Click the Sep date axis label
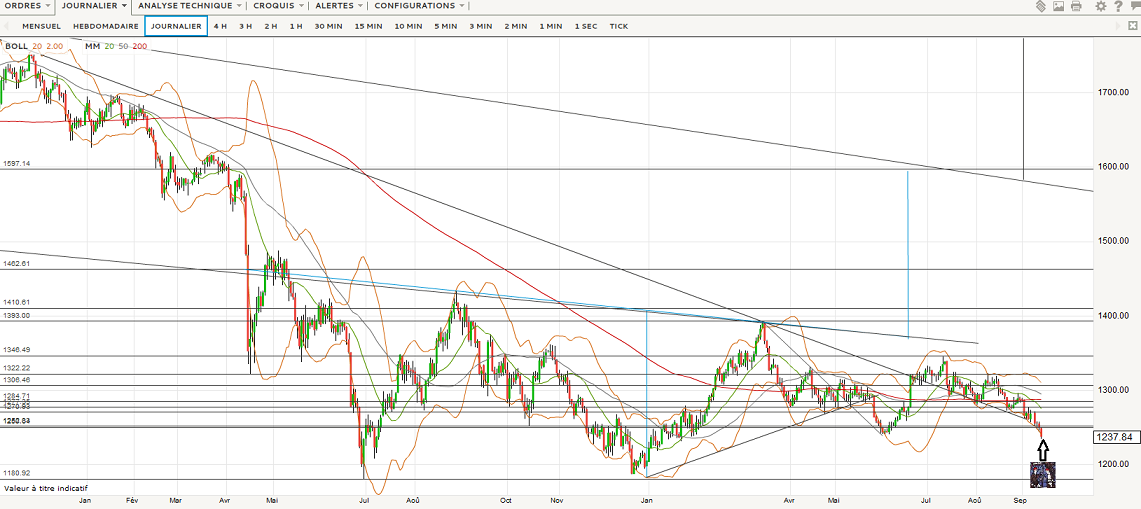The image size is (1141, 509). pyautogui.click(x=1020, y=501)
